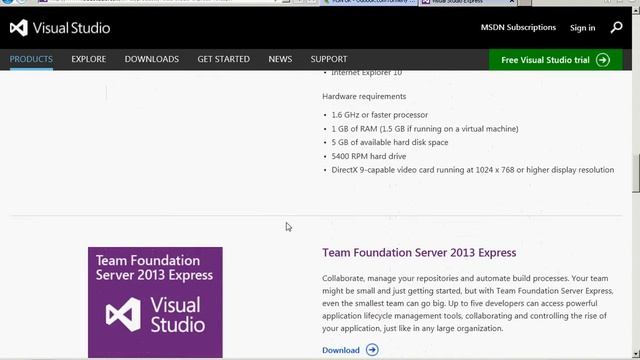The image size is (640, 360).
Task: Click the scrollbar down arrow
Action: [x=636, y=354]
